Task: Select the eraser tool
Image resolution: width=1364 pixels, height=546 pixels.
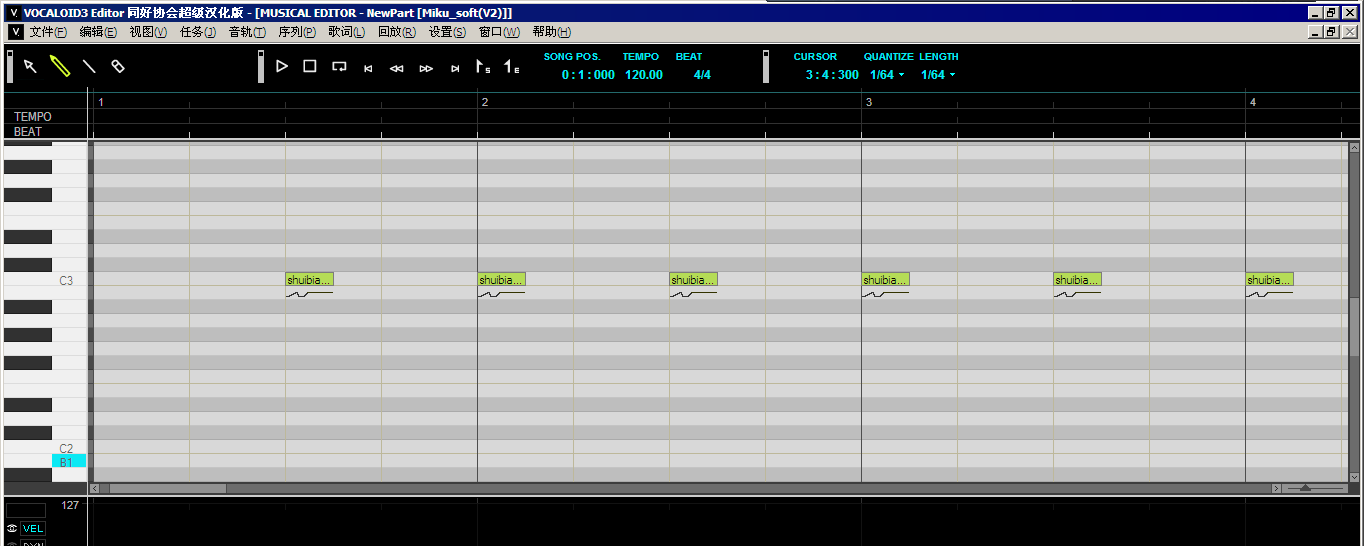Action: click(118, 66)
